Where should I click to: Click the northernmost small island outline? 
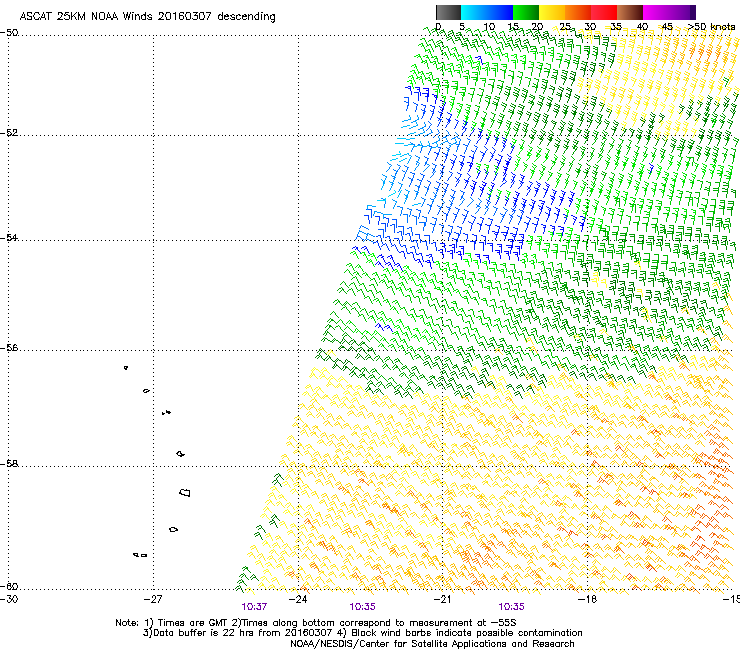126,367
